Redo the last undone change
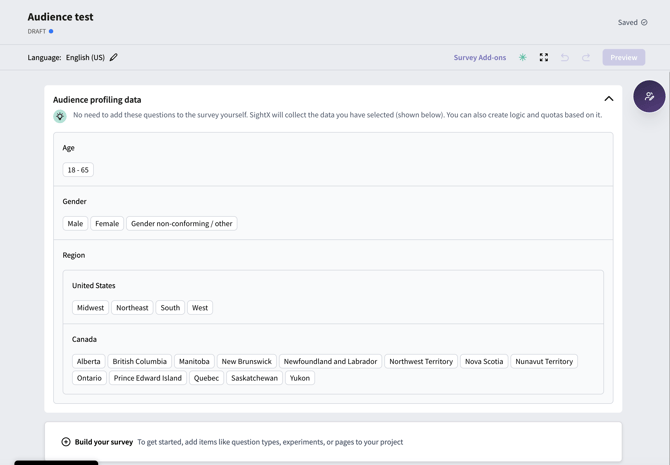 point(586,57)
